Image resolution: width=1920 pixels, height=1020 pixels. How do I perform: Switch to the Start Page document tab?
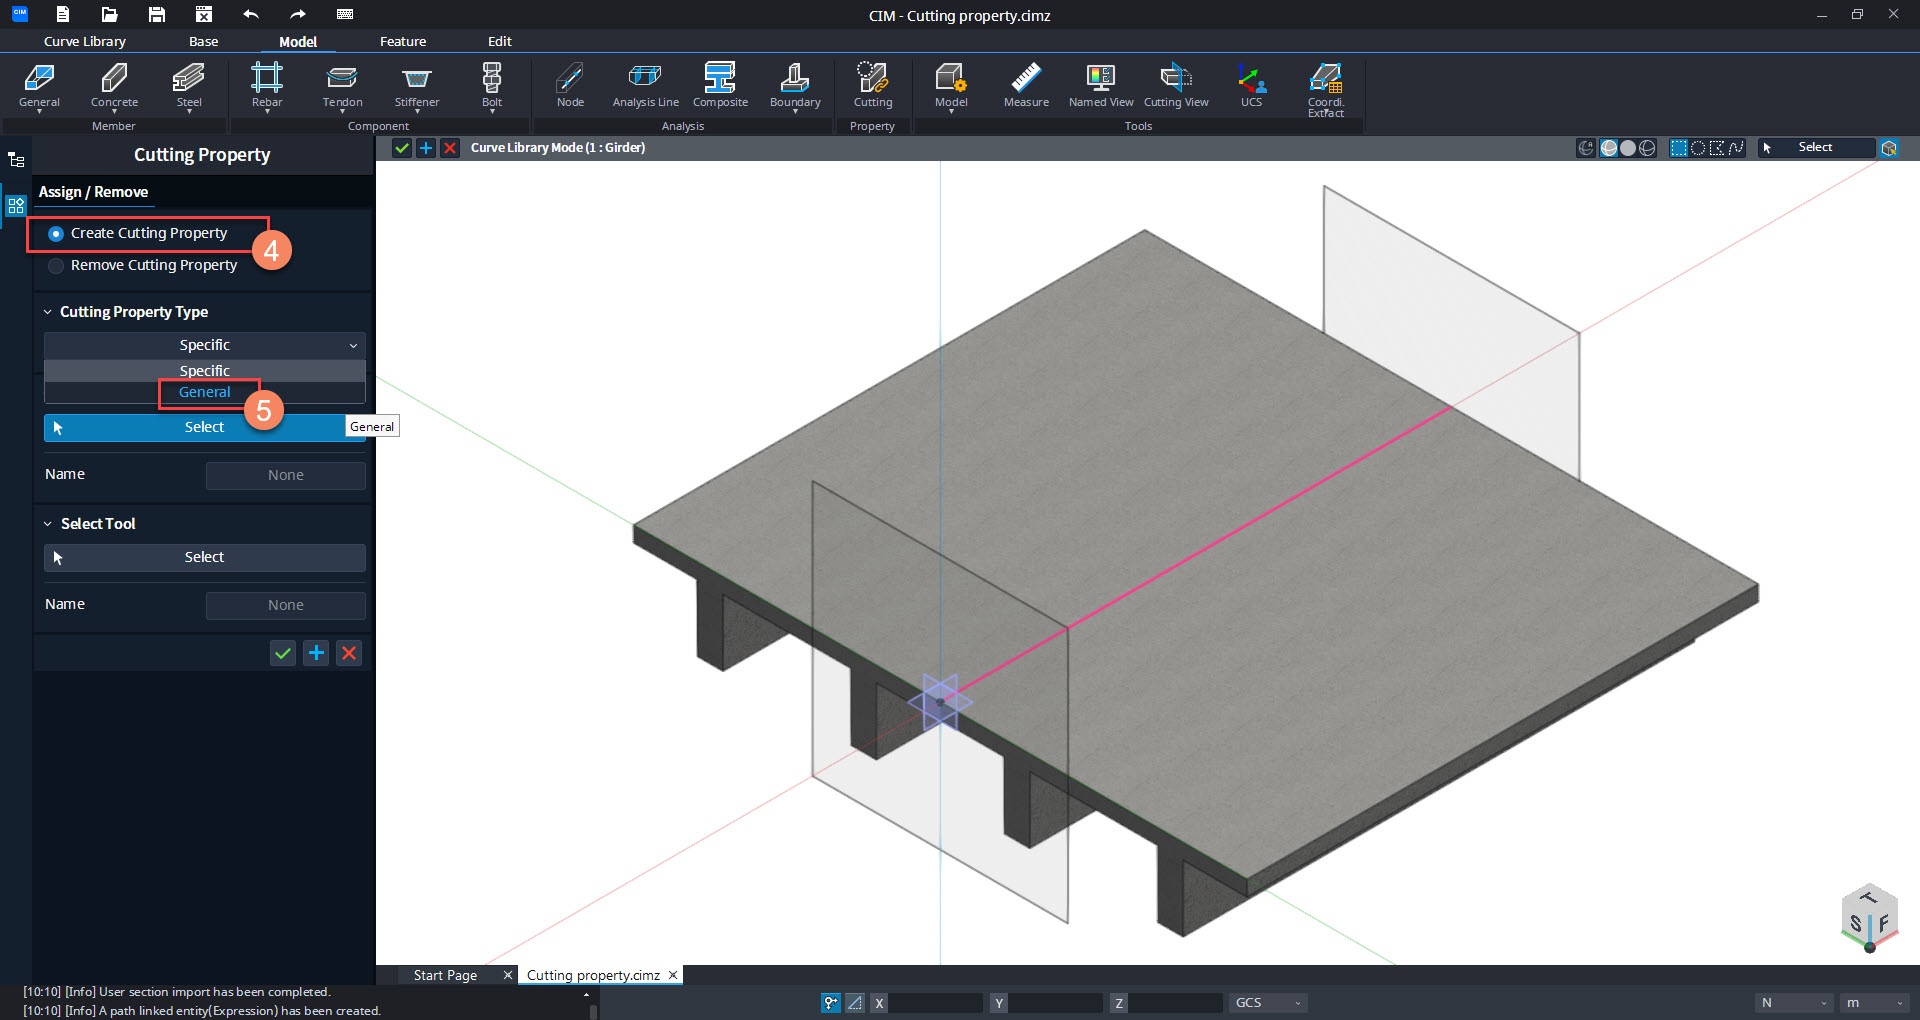(445, 975)
